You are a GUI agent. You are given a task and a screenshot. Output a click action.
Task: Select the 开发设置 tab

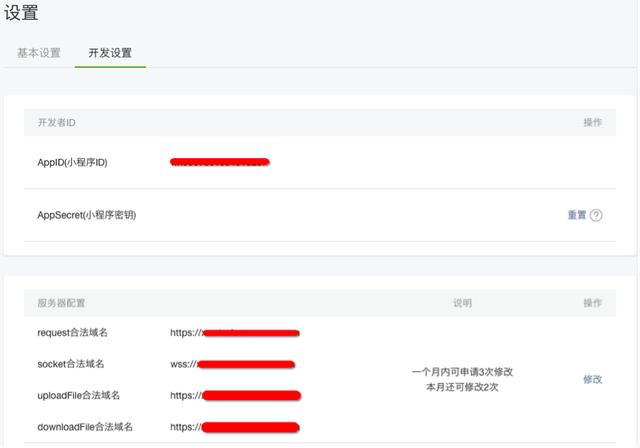coord(110,53)
